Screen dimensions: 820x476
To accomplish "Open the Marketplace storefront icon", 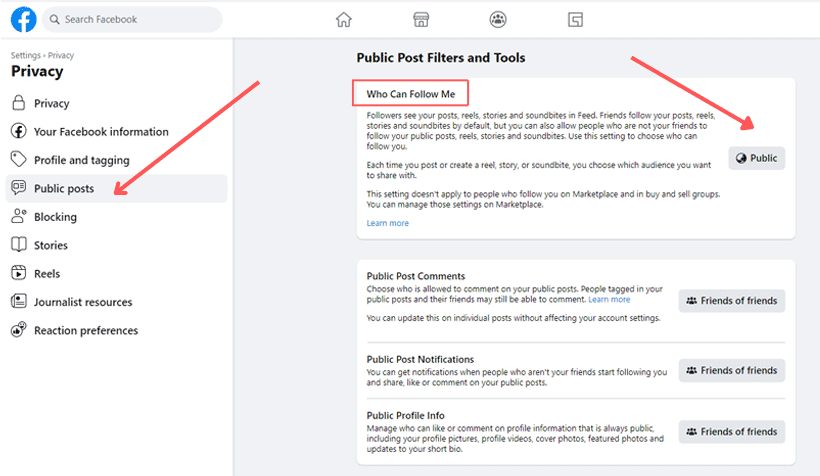I will (x=421, y=19).
